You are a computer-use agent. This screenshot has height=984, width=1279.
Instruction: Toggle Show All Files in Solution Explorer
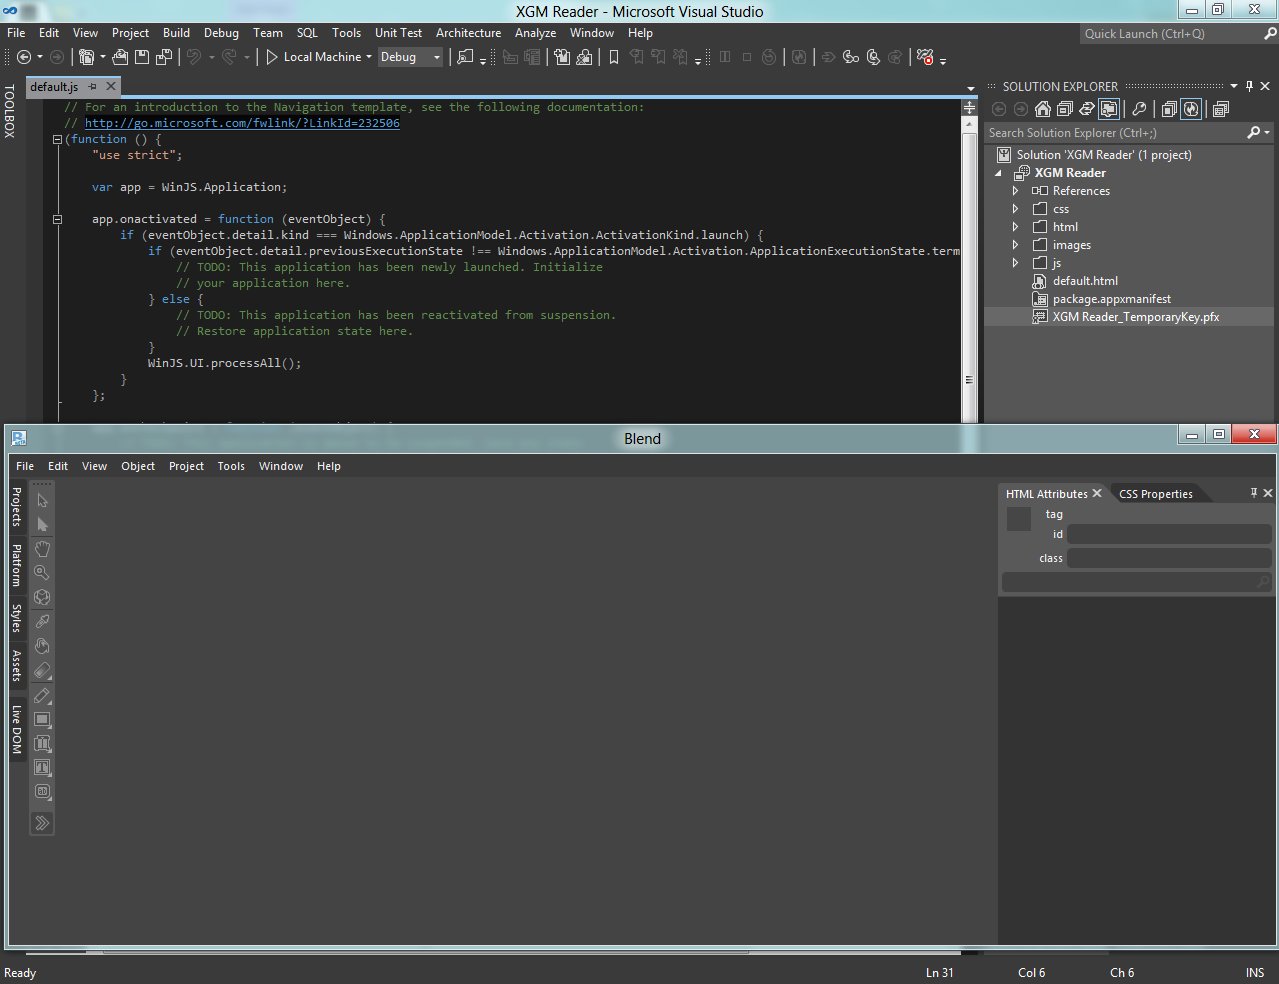coord(1109,109)
